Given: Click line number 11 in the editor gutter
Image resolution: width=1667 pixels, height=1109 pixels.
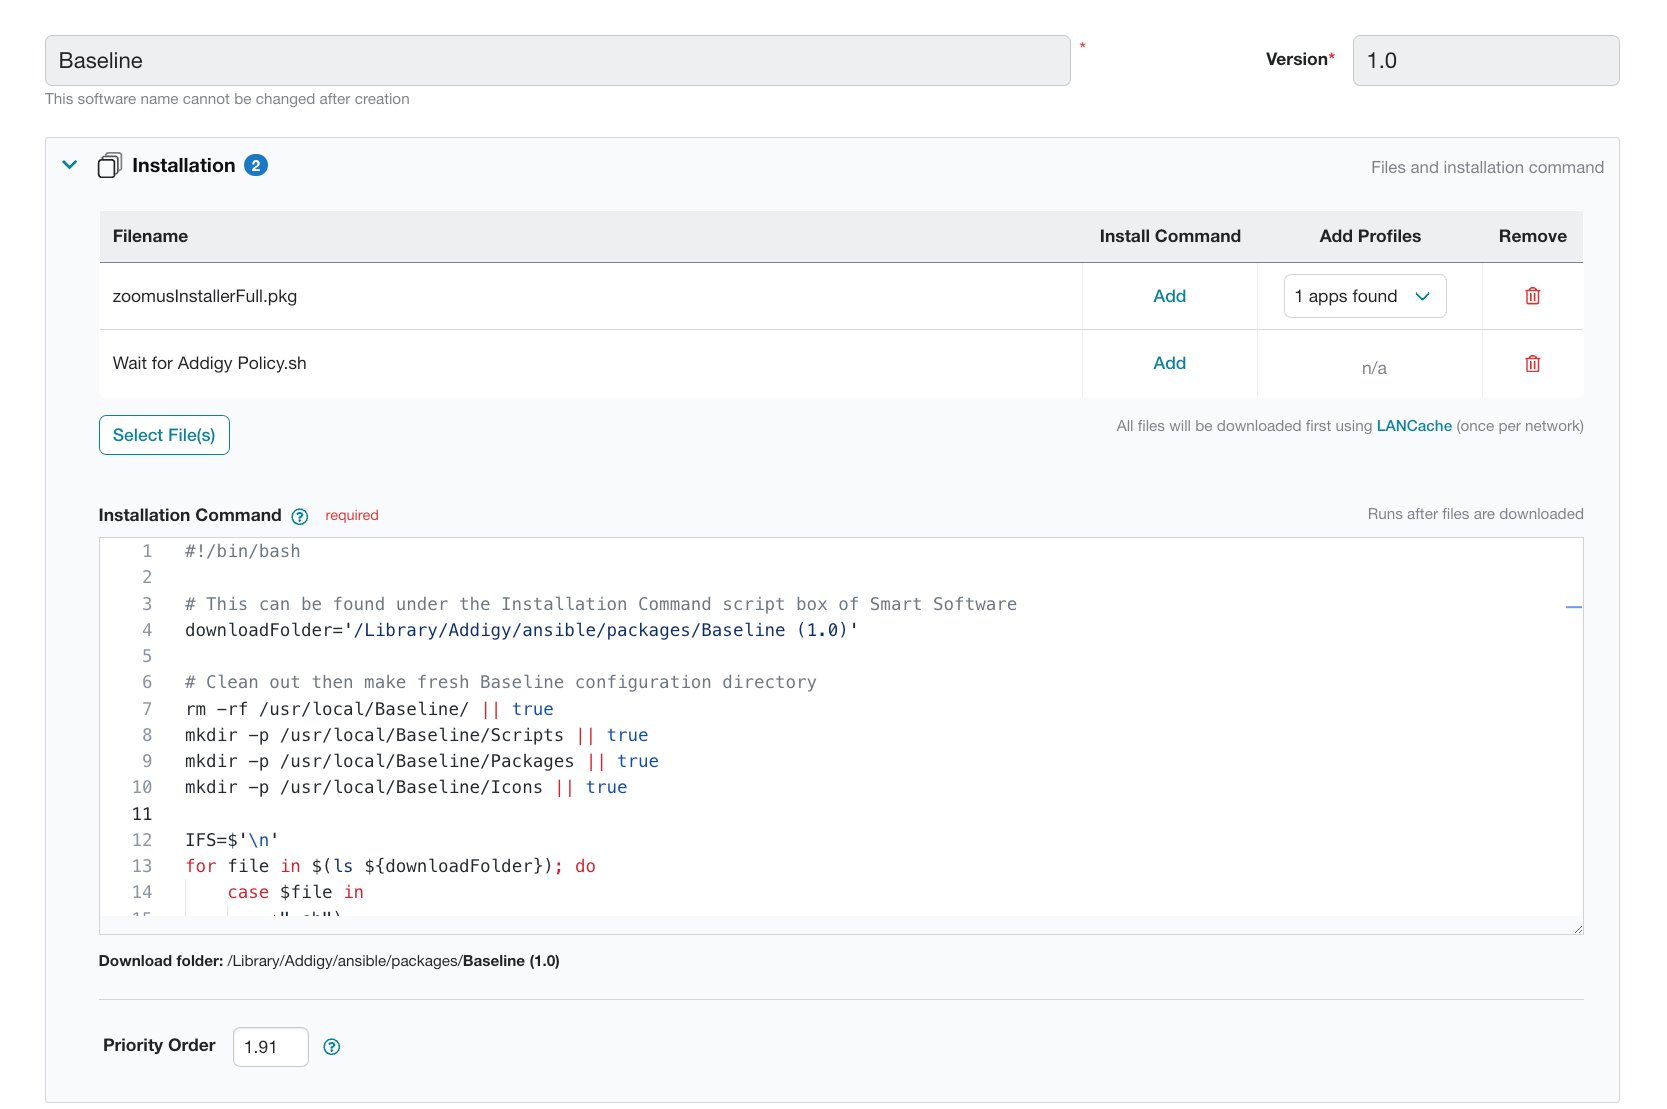Looking at the screenshot, I should tap(142, 814).
